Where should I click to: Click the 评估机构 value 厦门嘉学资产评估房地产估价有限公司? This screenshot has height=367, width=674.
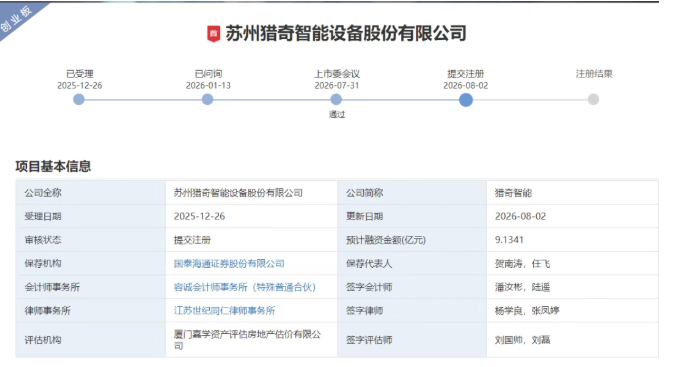click(x=247, y=340)
